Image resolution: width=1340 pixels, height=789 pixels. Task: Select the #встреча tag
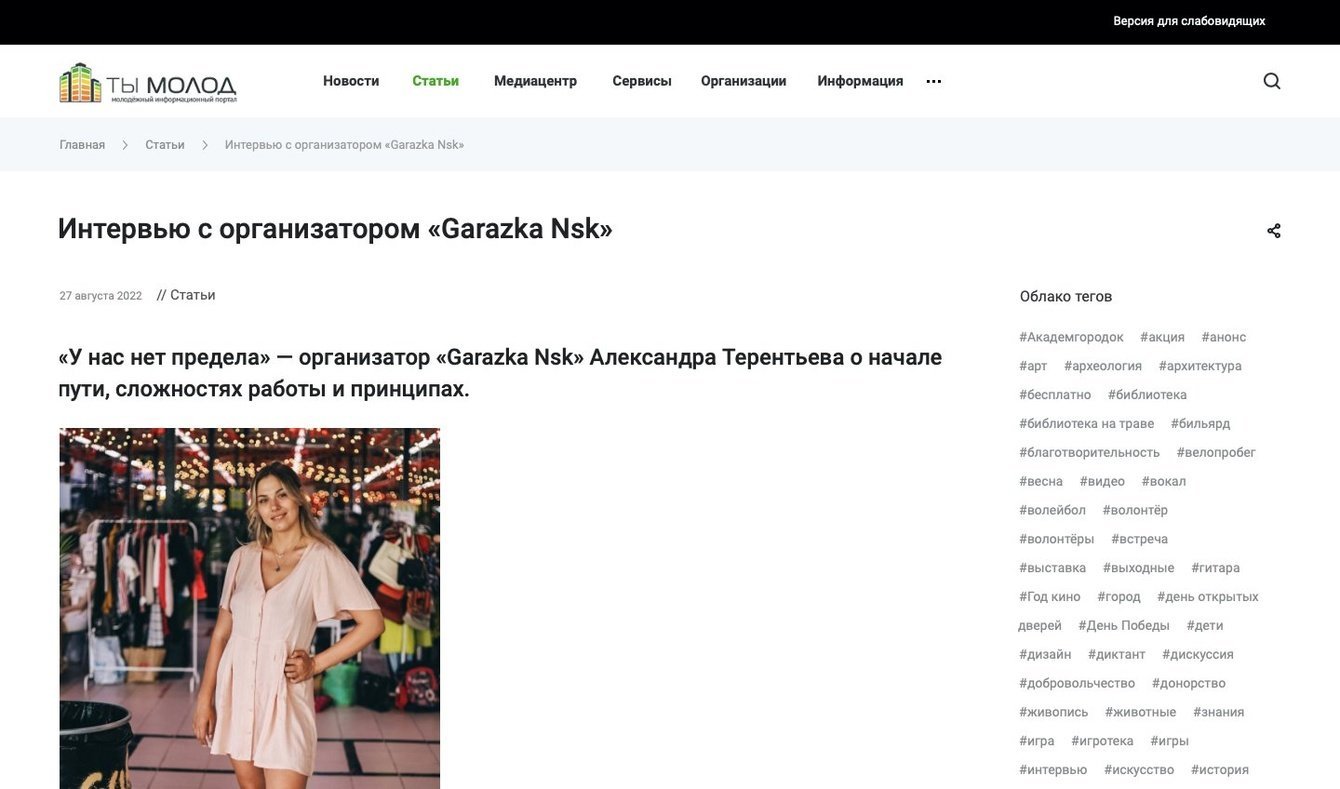[x=1140, y=540]
